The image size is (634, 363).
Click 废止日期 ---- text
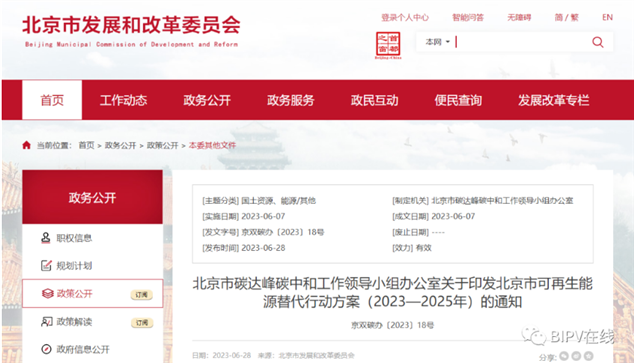click(418, 232)
